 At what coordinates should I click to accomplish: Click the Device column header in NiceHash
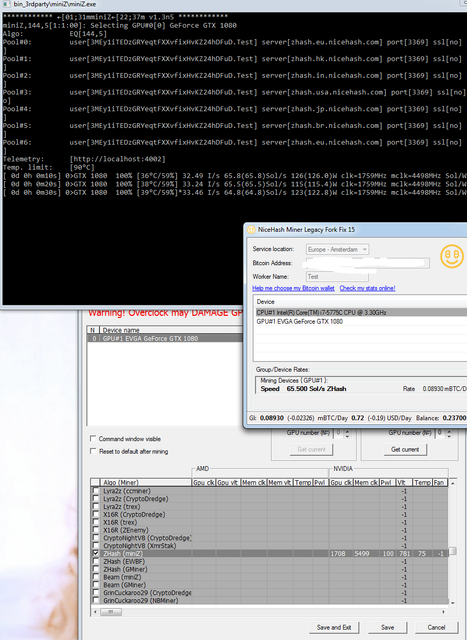361,302
